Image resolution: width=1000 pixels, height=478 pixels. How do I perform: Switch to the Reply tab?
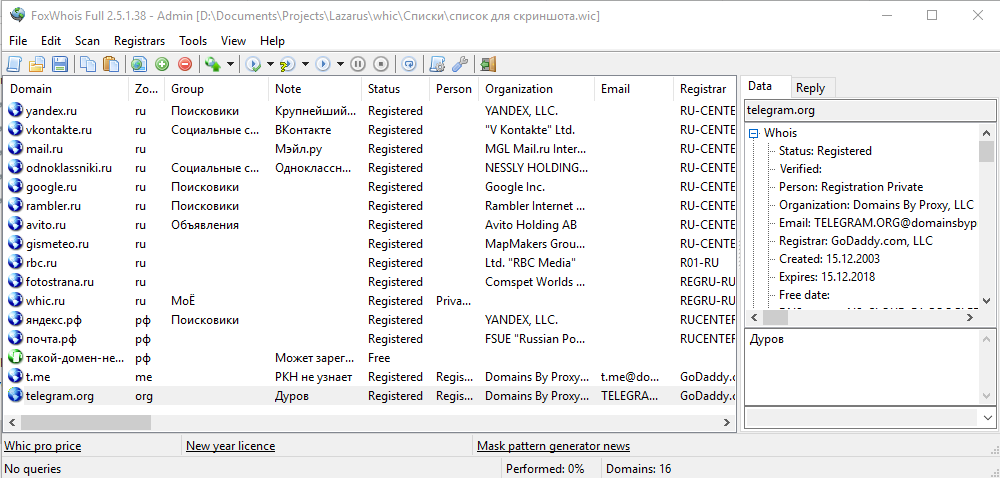pos(811,88)
